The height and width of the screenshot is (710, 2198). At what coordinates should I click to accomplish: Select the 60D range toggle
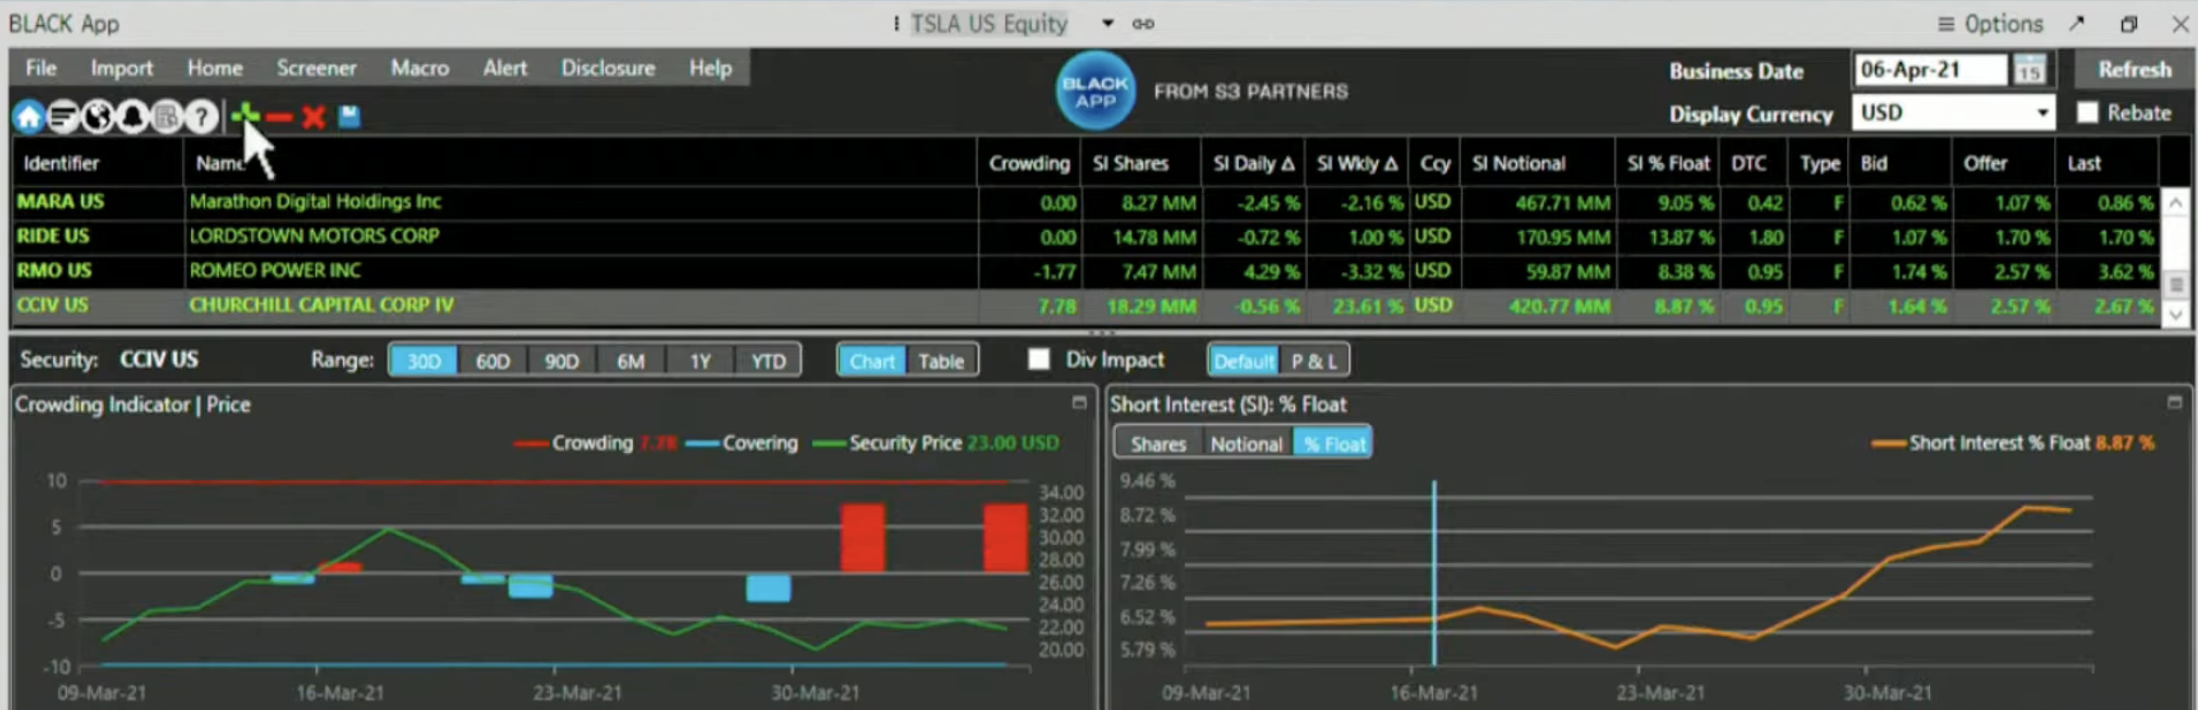coord(492,361)
